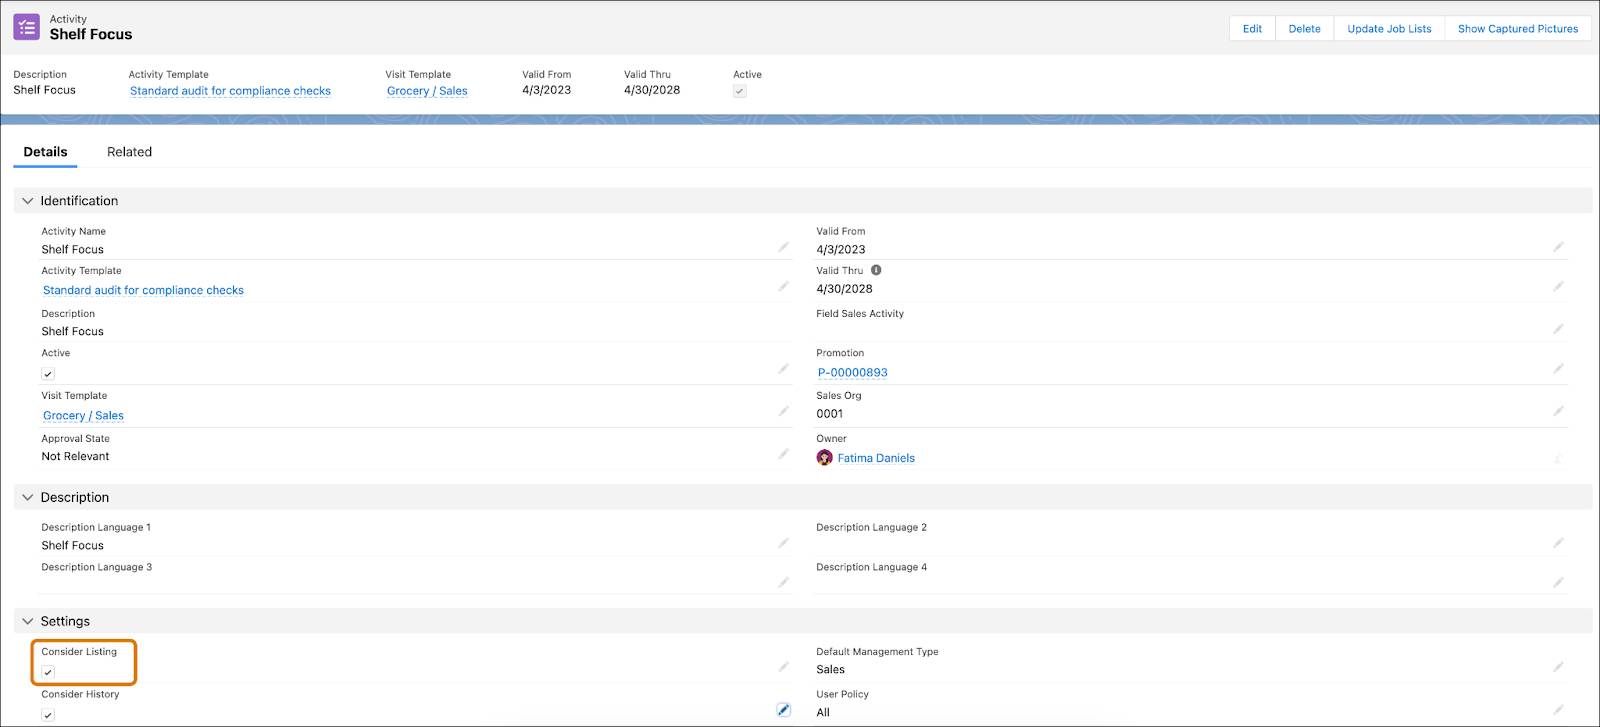Toggle the Consider History checkbox

[x=48, y=715]
